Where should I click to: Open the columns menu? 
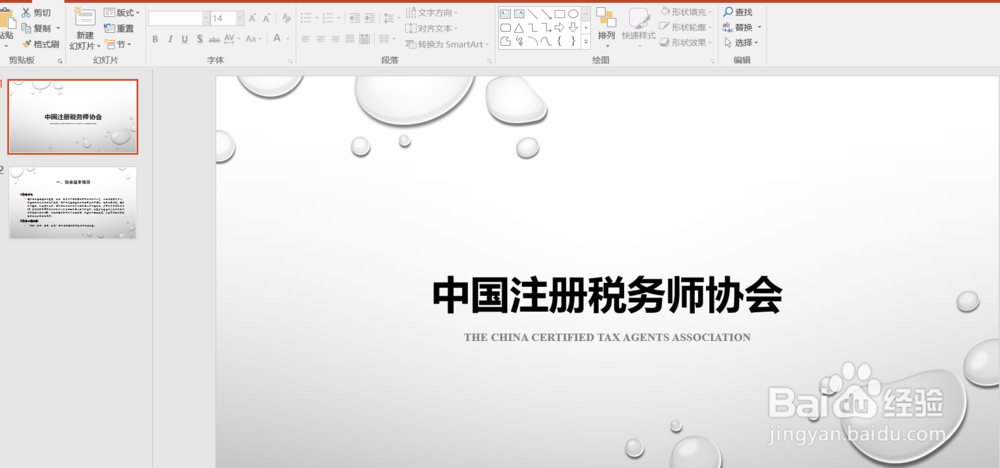(386, 39)
